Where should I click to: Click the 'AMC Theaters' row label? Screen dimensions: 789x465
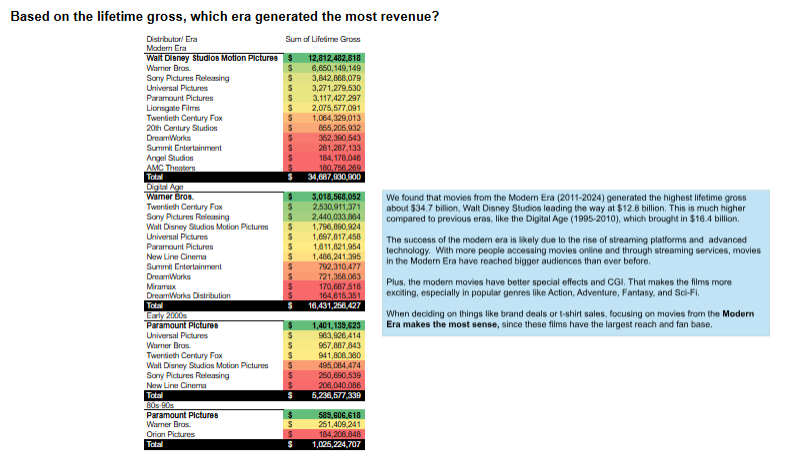pos(171,168)
